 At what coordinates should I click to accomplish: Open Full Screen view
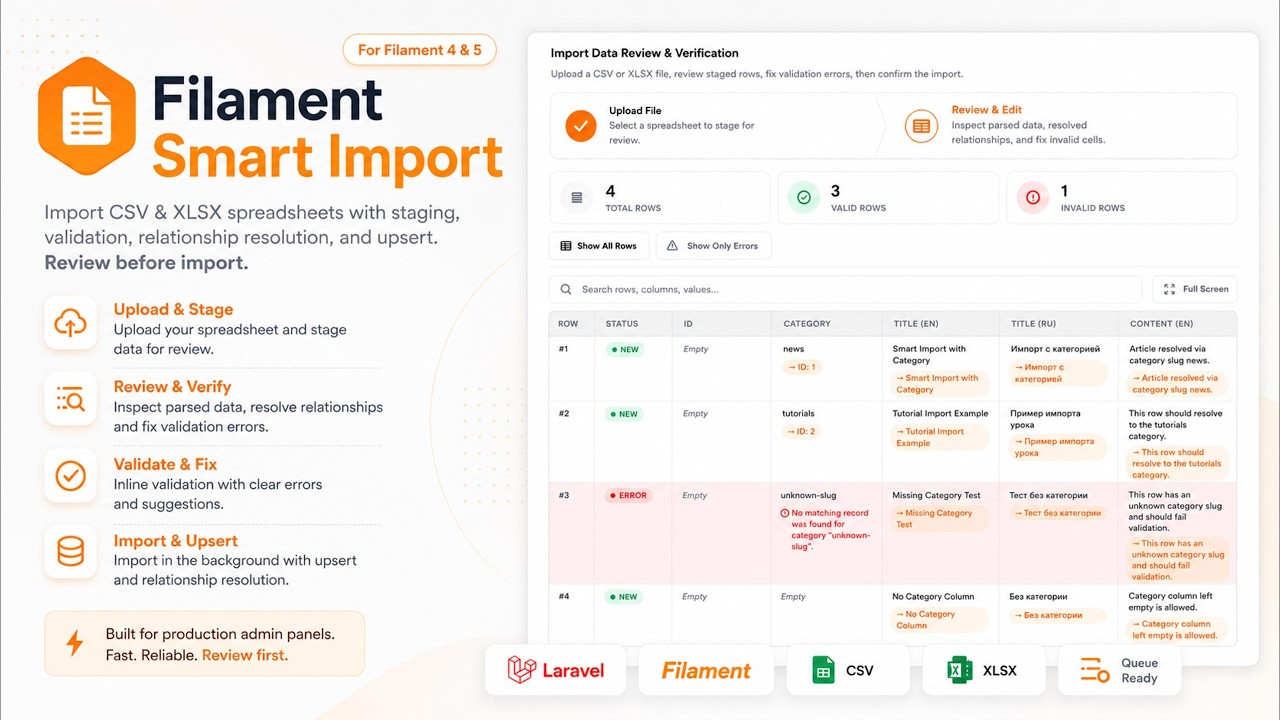pyautogui.click(x=1195, y=289)
